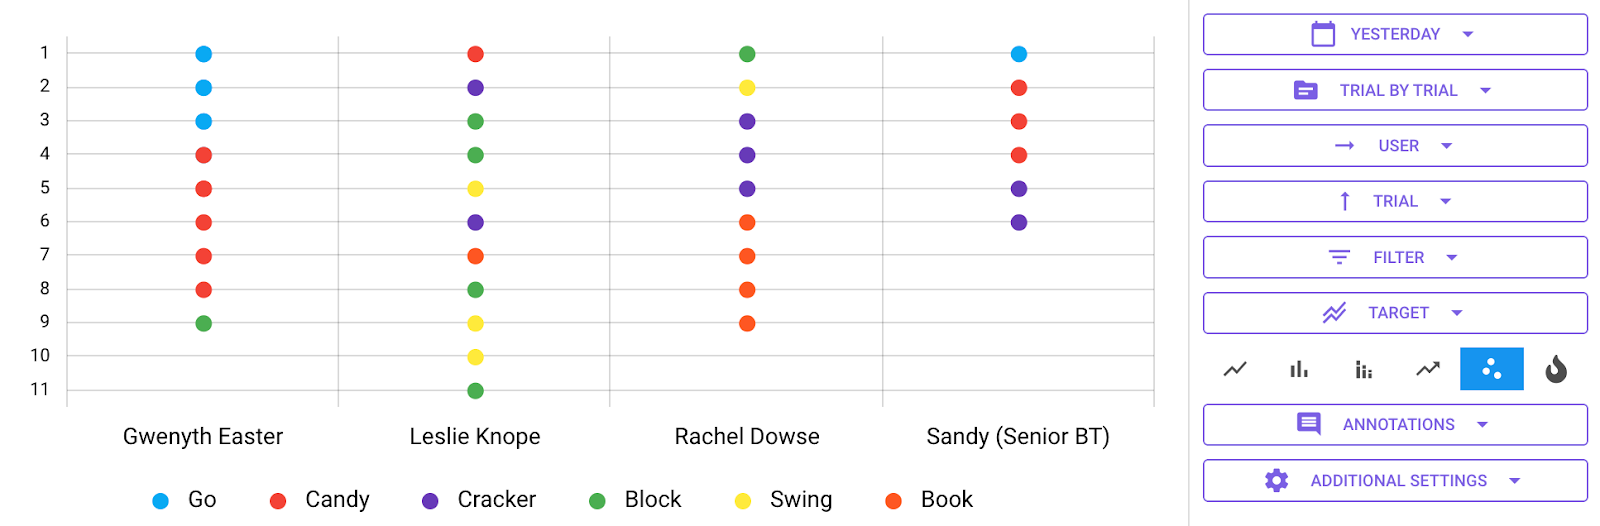Open the Yesterday date range dropdown

point(1395,34)
